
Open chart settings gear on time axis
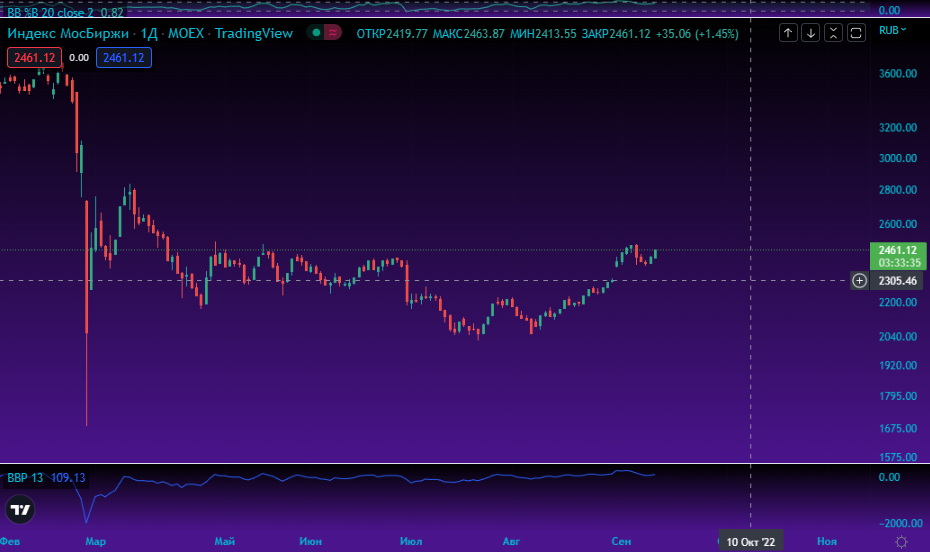[x=902, y=541]
